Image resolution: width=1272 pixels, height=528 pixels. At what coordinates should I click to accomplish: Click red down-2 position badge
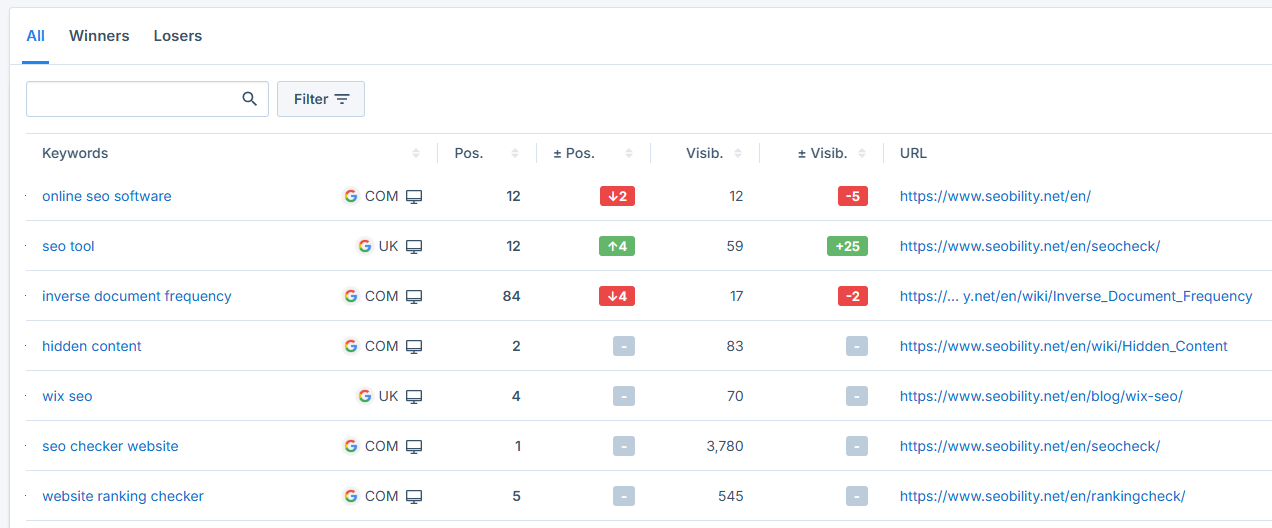point(617,196)
